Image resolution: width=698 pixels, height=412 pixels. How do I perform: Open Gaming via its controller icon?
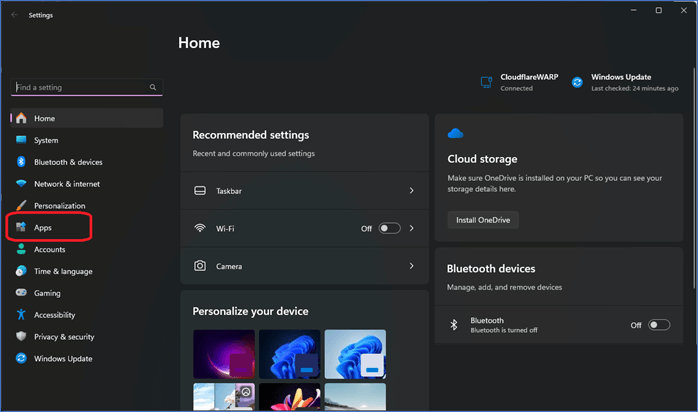(x=21, y=293)
